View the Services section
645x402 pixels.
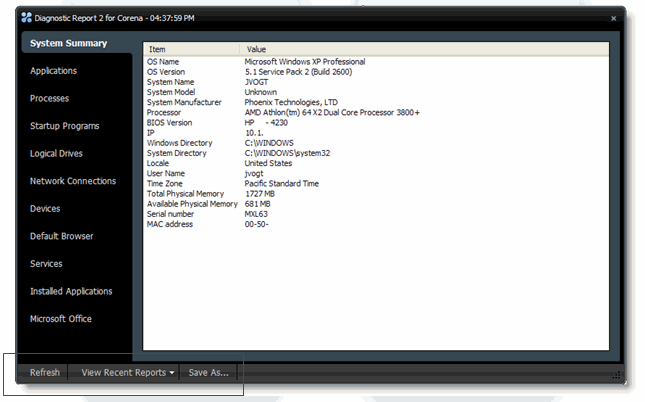coord(46,264)
